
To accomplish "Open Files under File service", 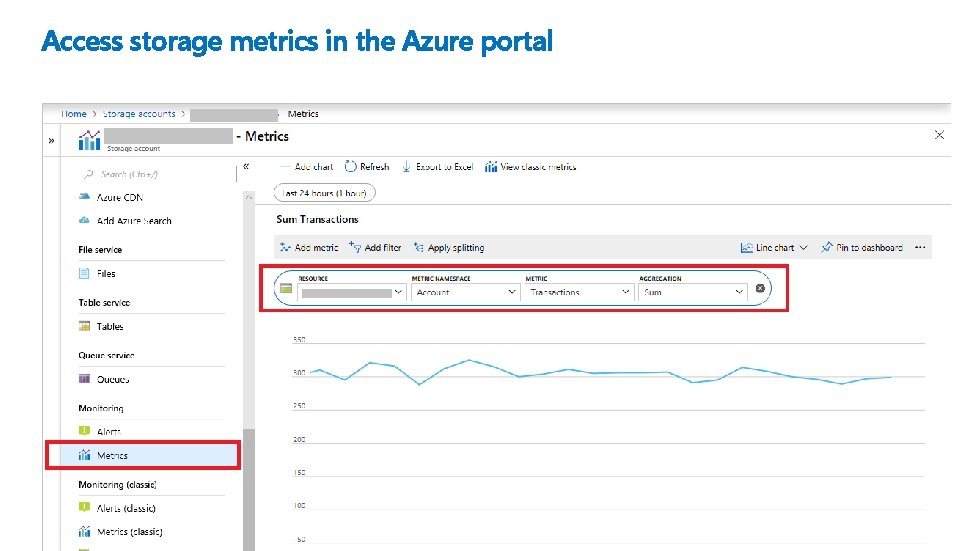I will [106, 273].
